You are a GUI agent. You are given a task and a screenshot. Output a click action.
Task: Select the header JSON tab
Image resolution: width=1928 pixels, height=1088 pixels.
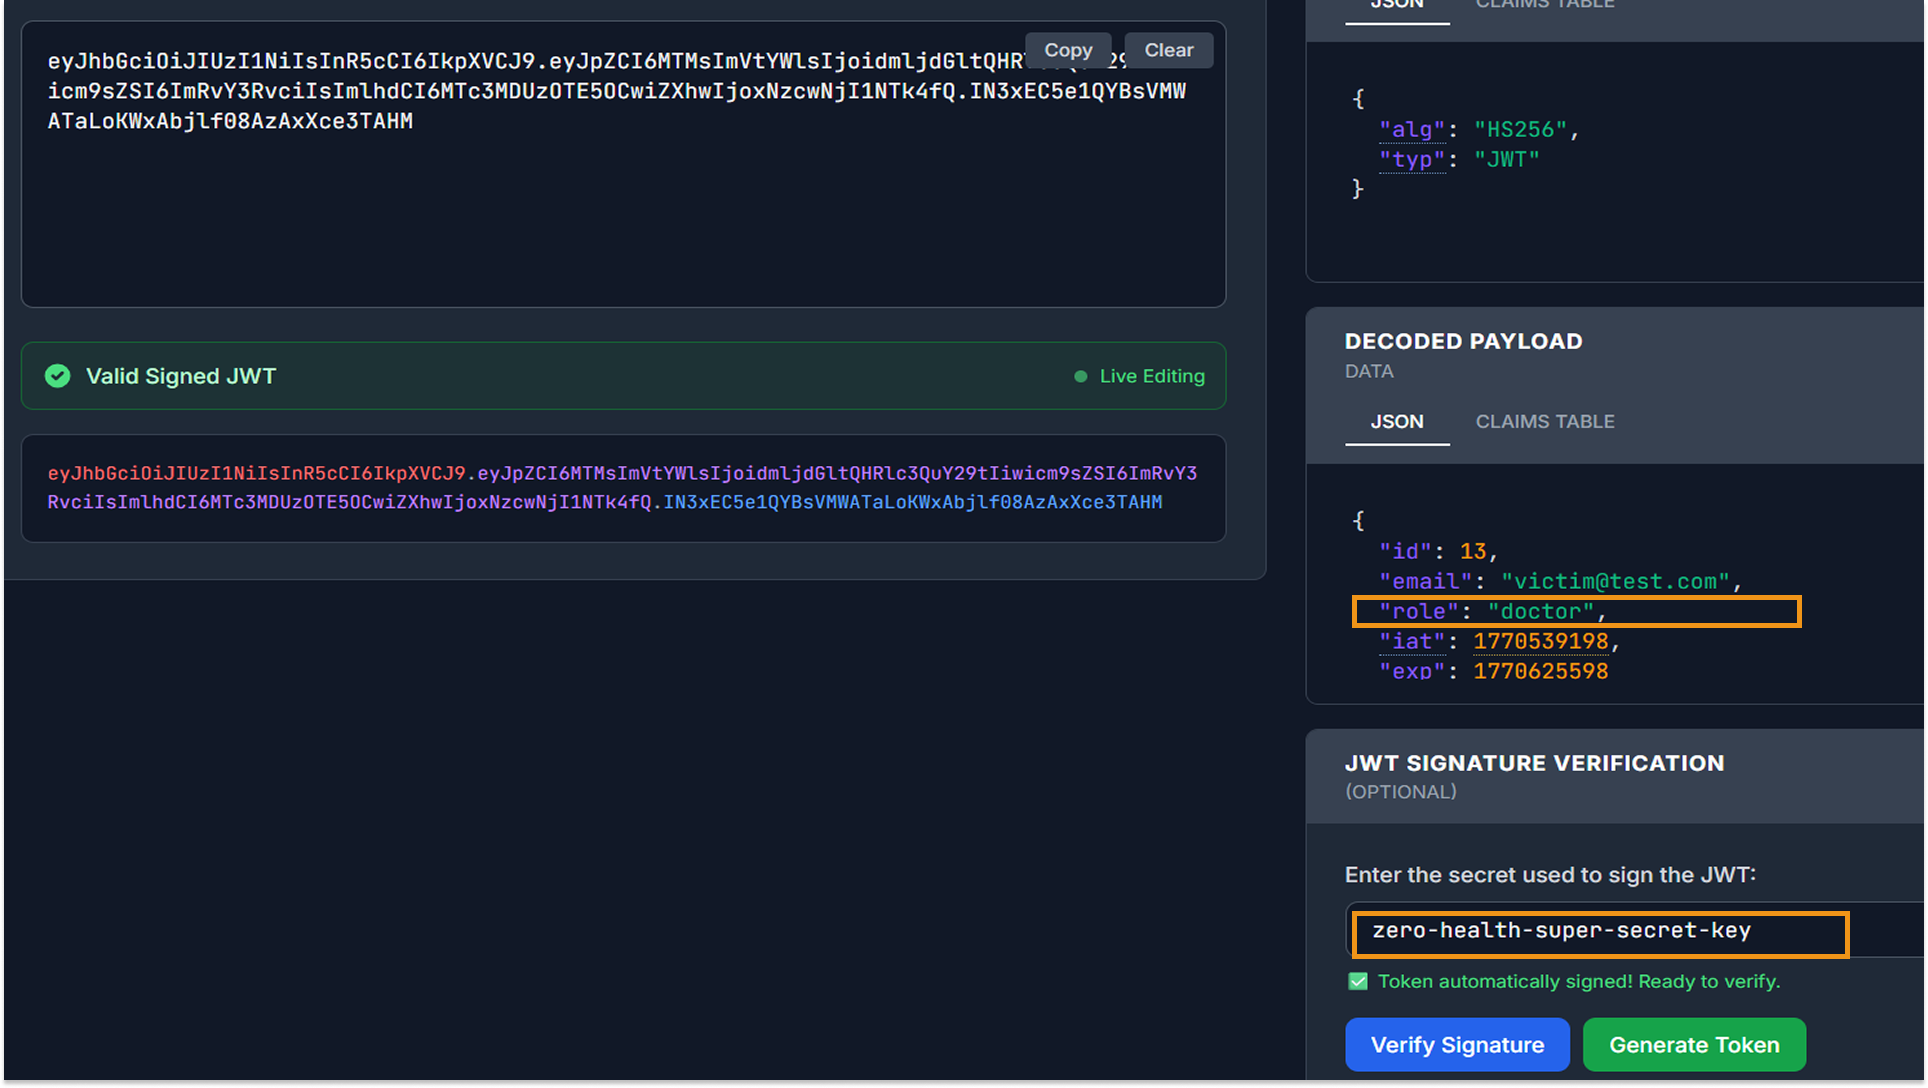1396,5
